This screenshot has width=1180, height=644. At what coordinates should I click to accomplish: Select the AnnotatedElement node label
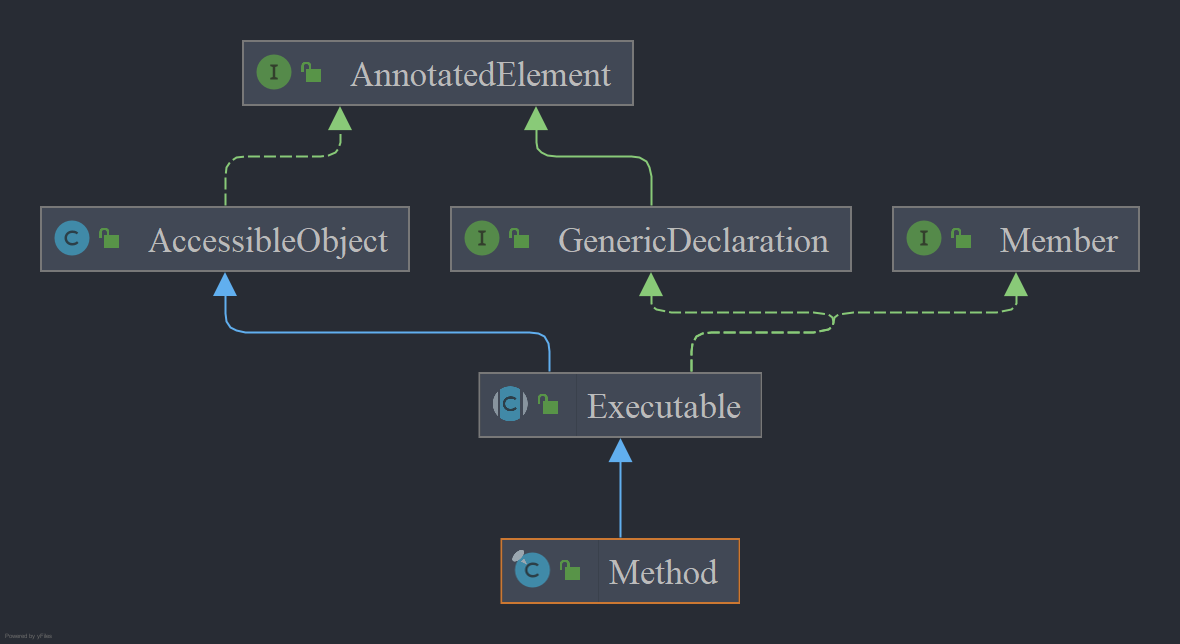click(481, 74)
